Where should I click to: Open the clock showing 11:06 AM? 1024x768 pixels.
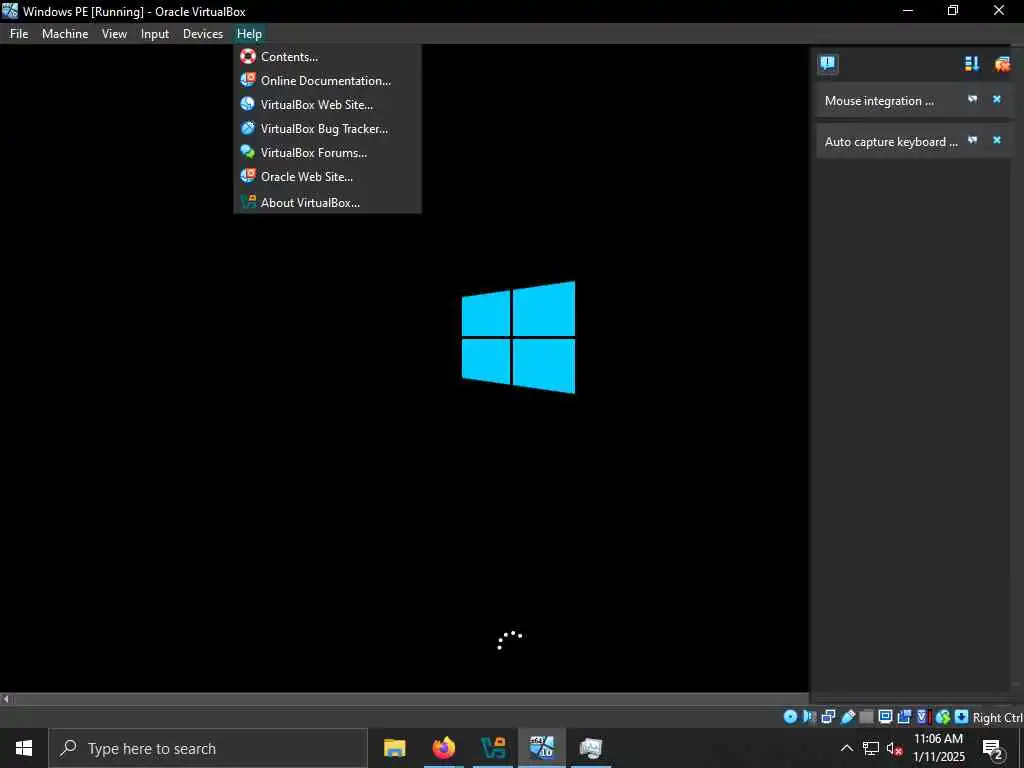tap(938, 748)
